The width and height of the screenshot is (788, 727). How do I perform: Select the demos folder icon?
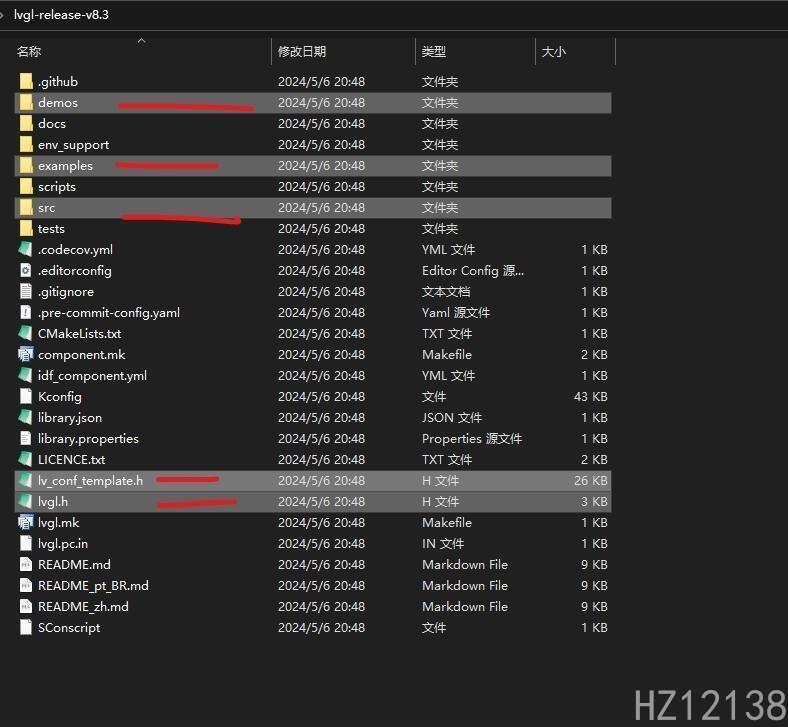26,102
